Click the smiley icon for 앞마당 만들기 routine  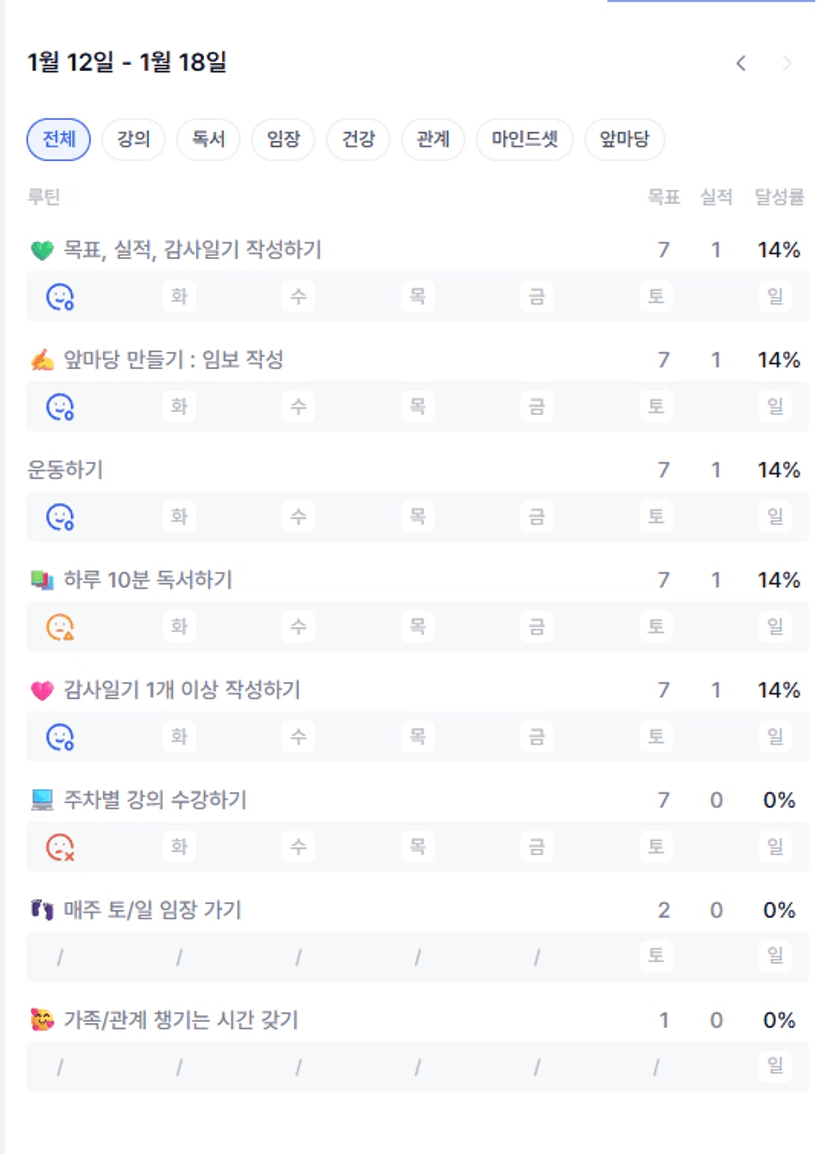[60, 406]
